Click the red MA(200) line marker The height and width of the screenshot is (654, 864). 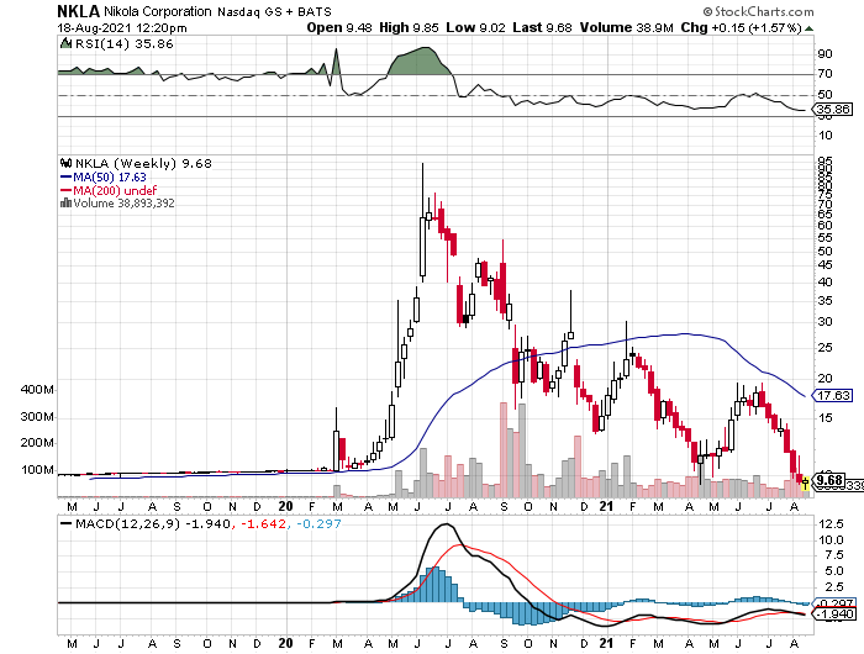pyautogui.click(x=66, y=190)
